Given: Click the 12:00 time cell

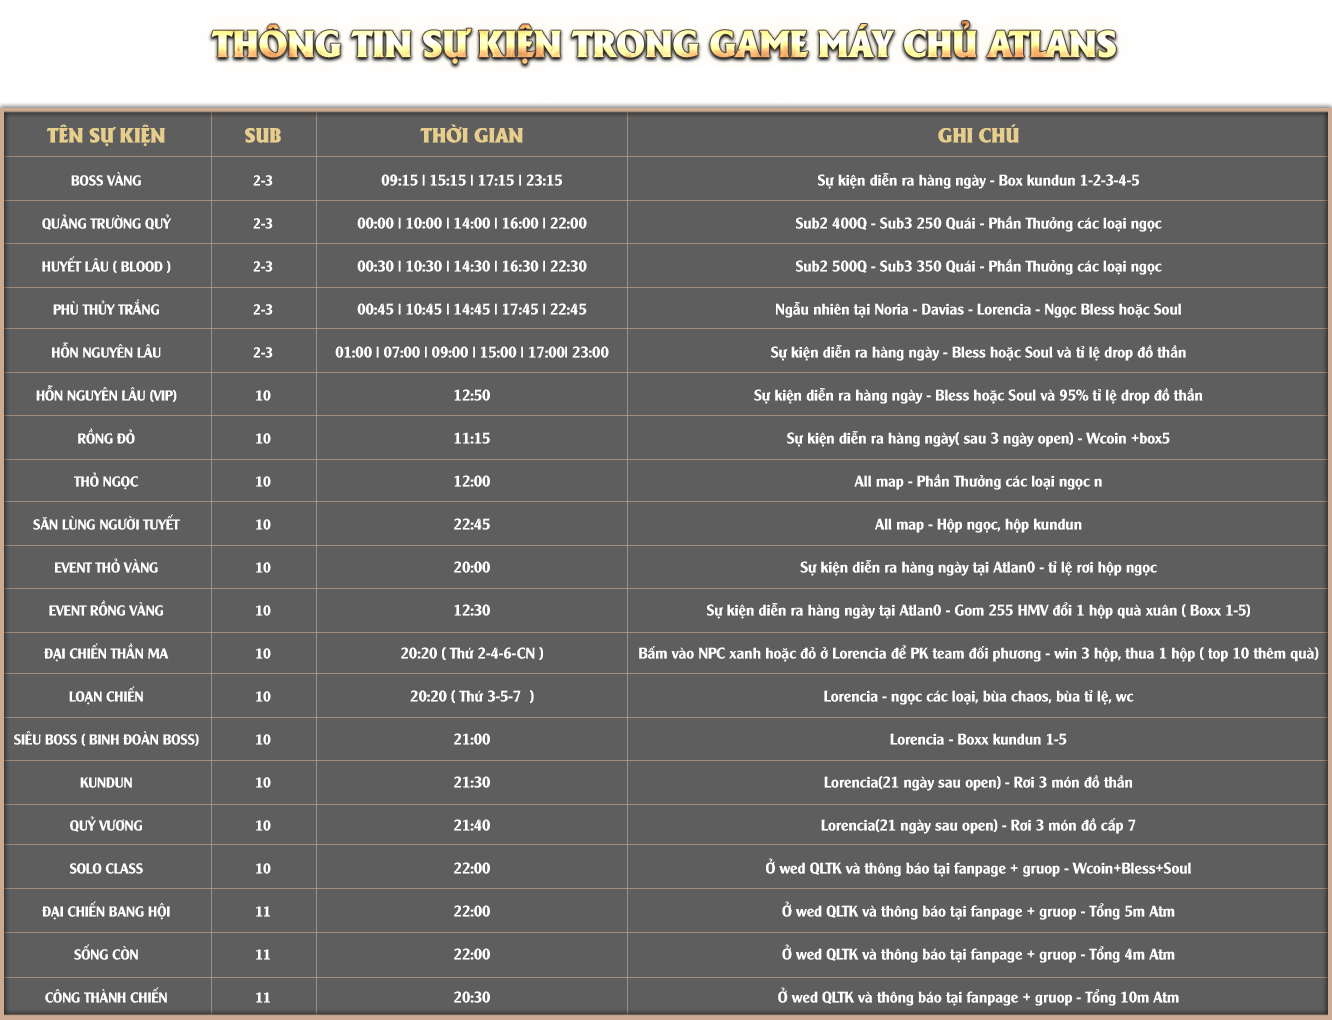Looking at the screenshot, I should [x=472, y=482].
